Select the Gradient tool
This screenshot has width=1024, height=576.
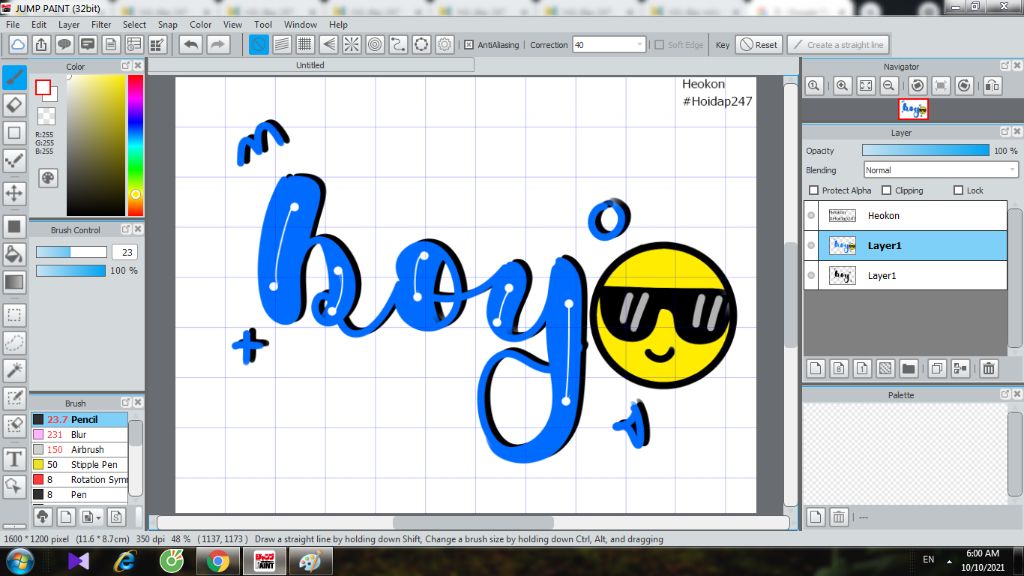point(14,282)
